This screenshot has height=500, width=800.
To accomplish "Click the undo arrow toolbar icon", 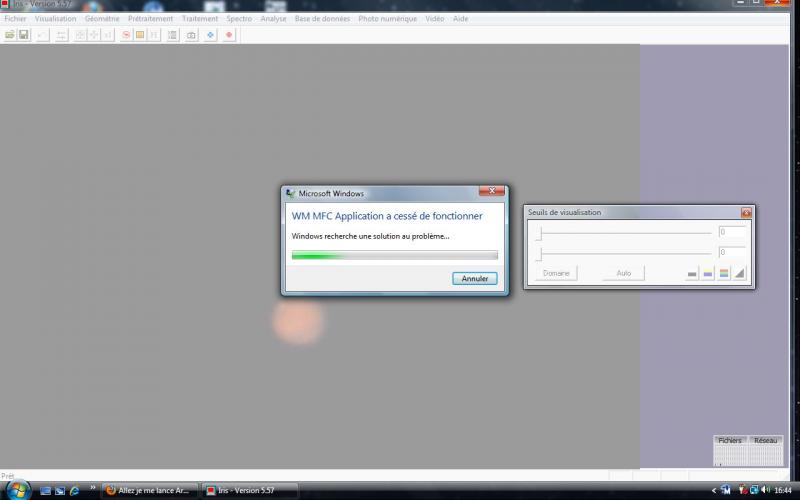I will (43, 35).
